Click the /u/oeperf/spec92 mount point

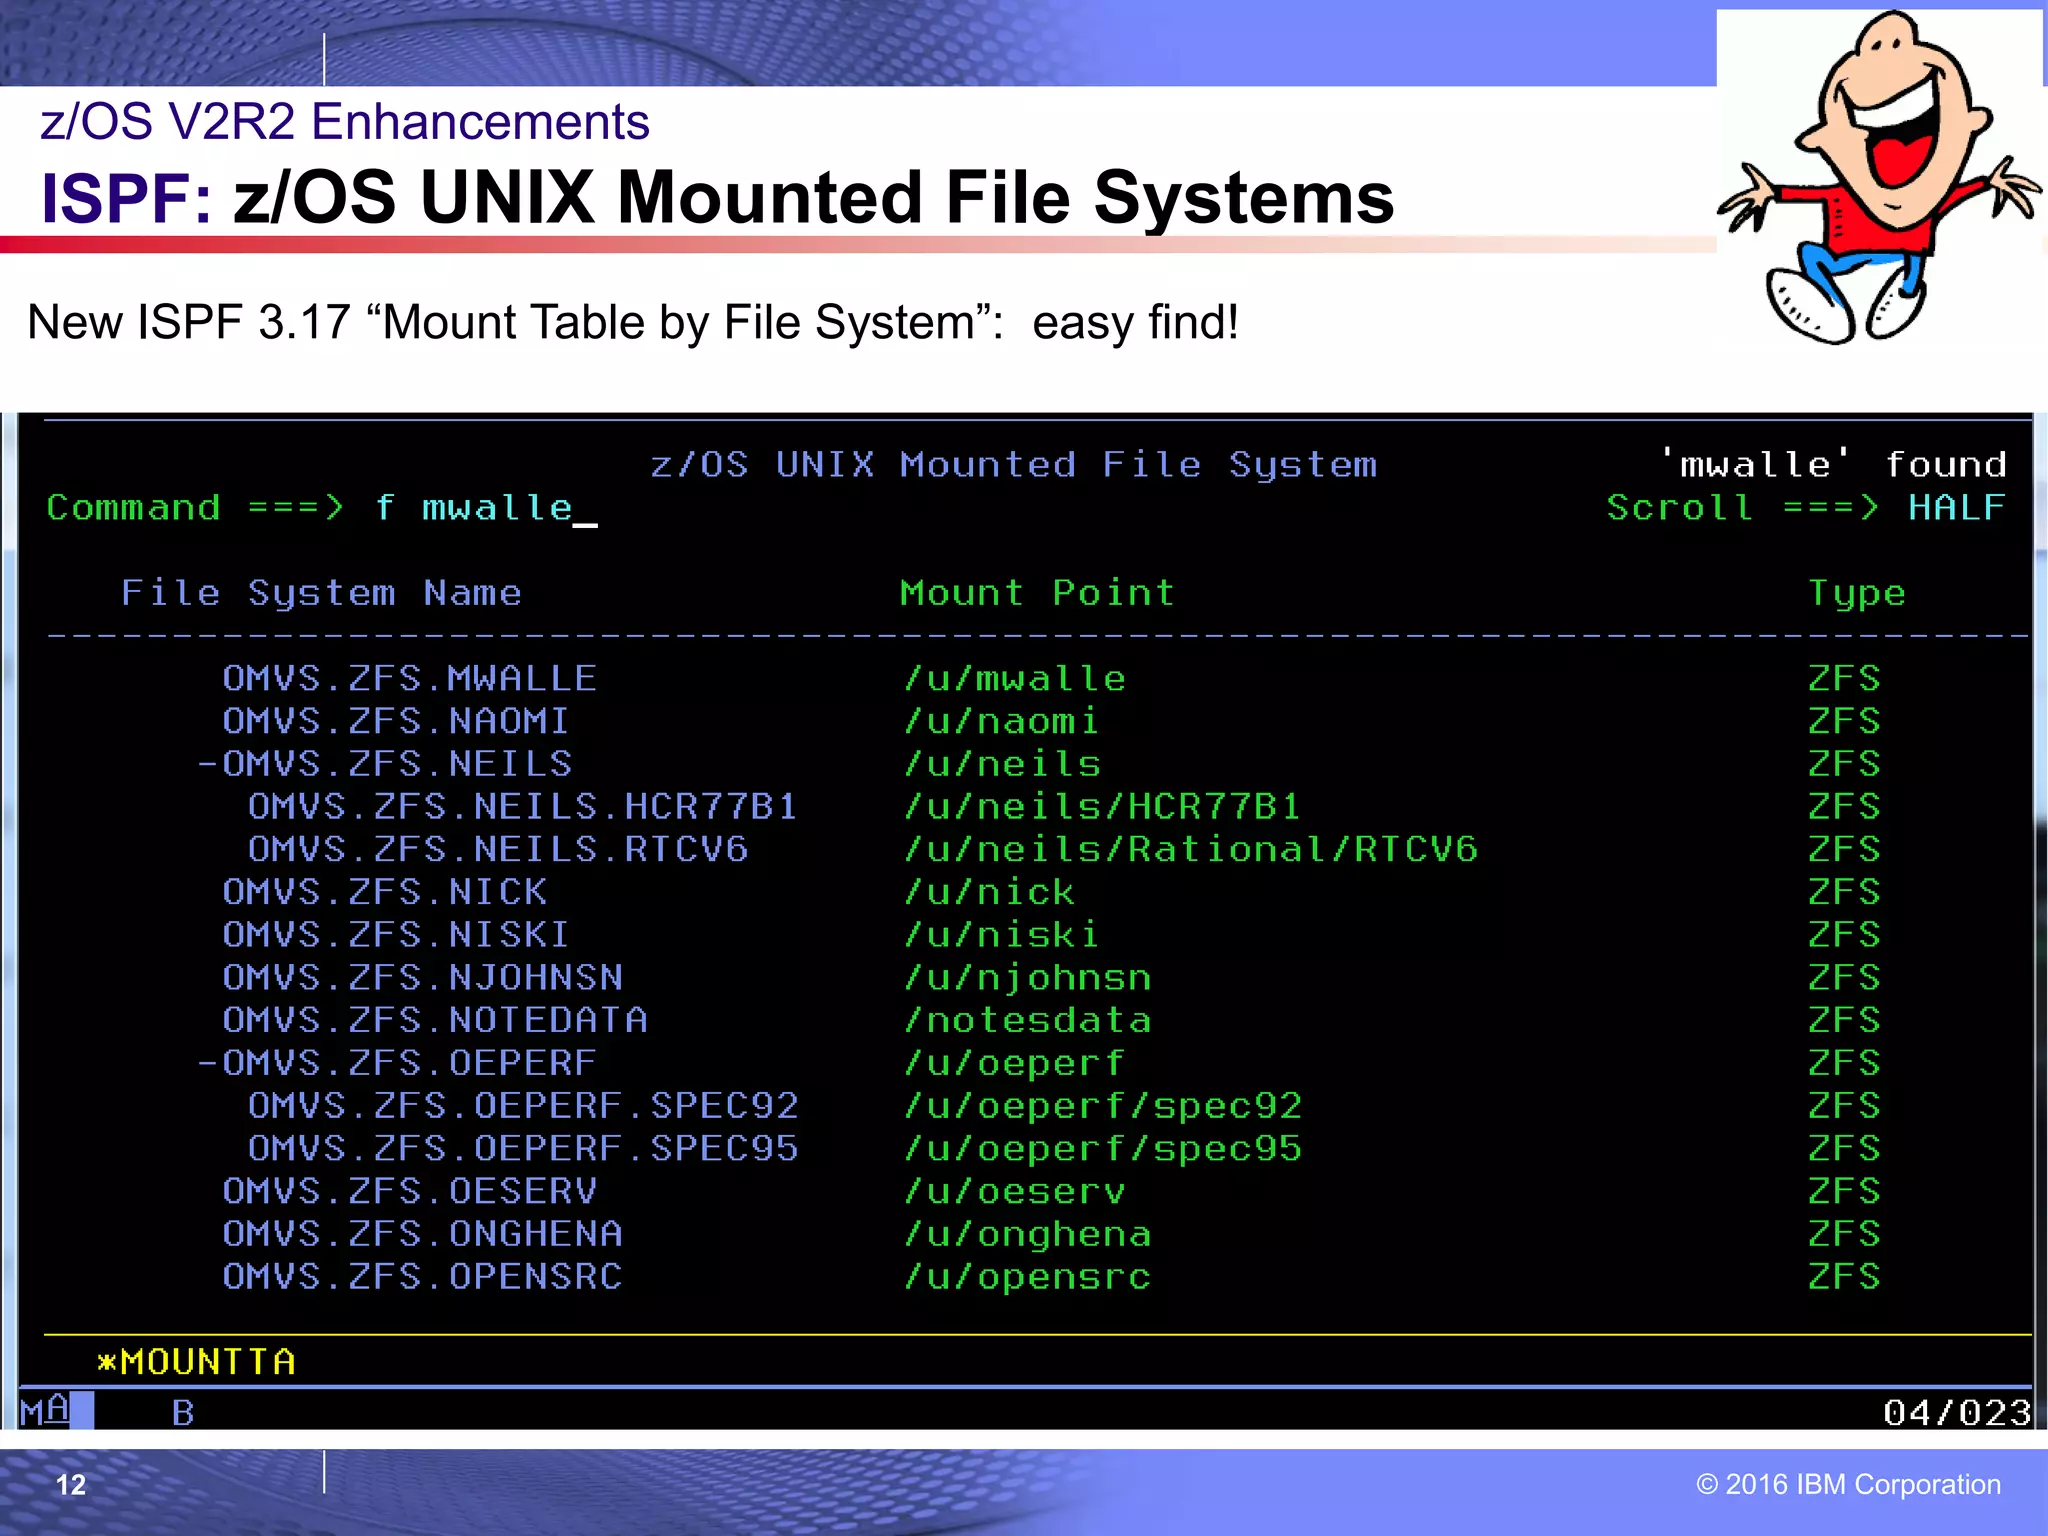[x=1102, y=1106]
